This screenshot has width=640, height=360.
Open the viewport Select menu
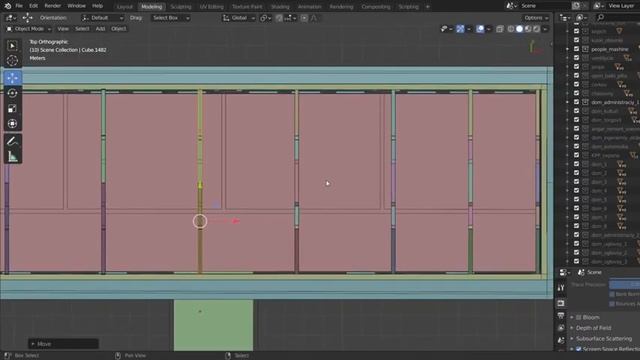[82, 29]
